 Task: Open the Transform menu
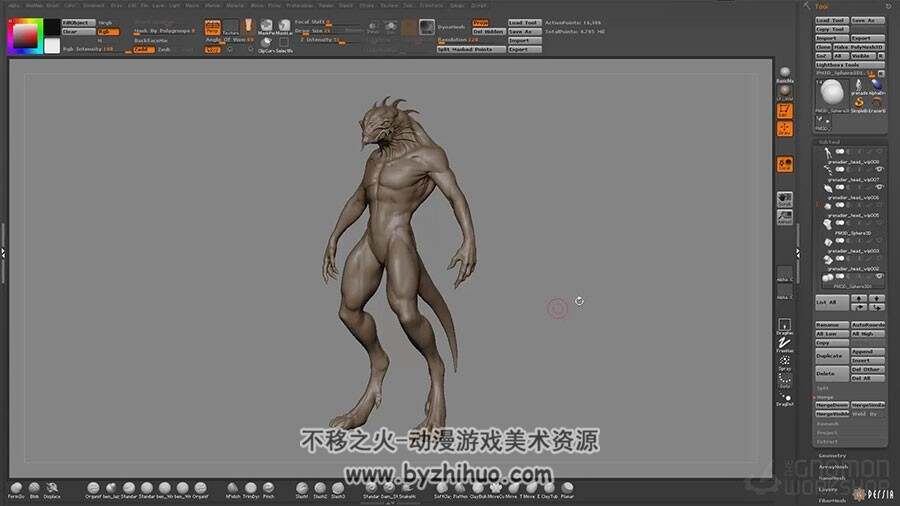point(431,5)
